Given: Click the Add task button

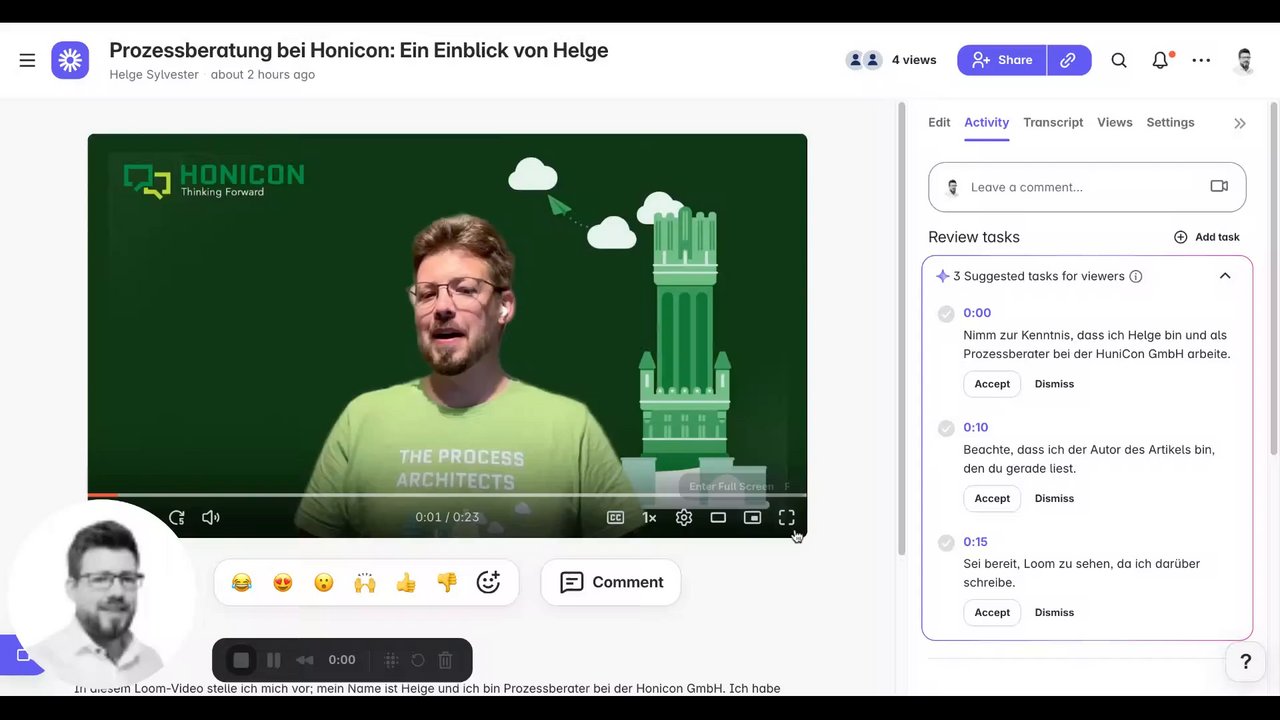Looking at the screenshot, I should 1206,237.
